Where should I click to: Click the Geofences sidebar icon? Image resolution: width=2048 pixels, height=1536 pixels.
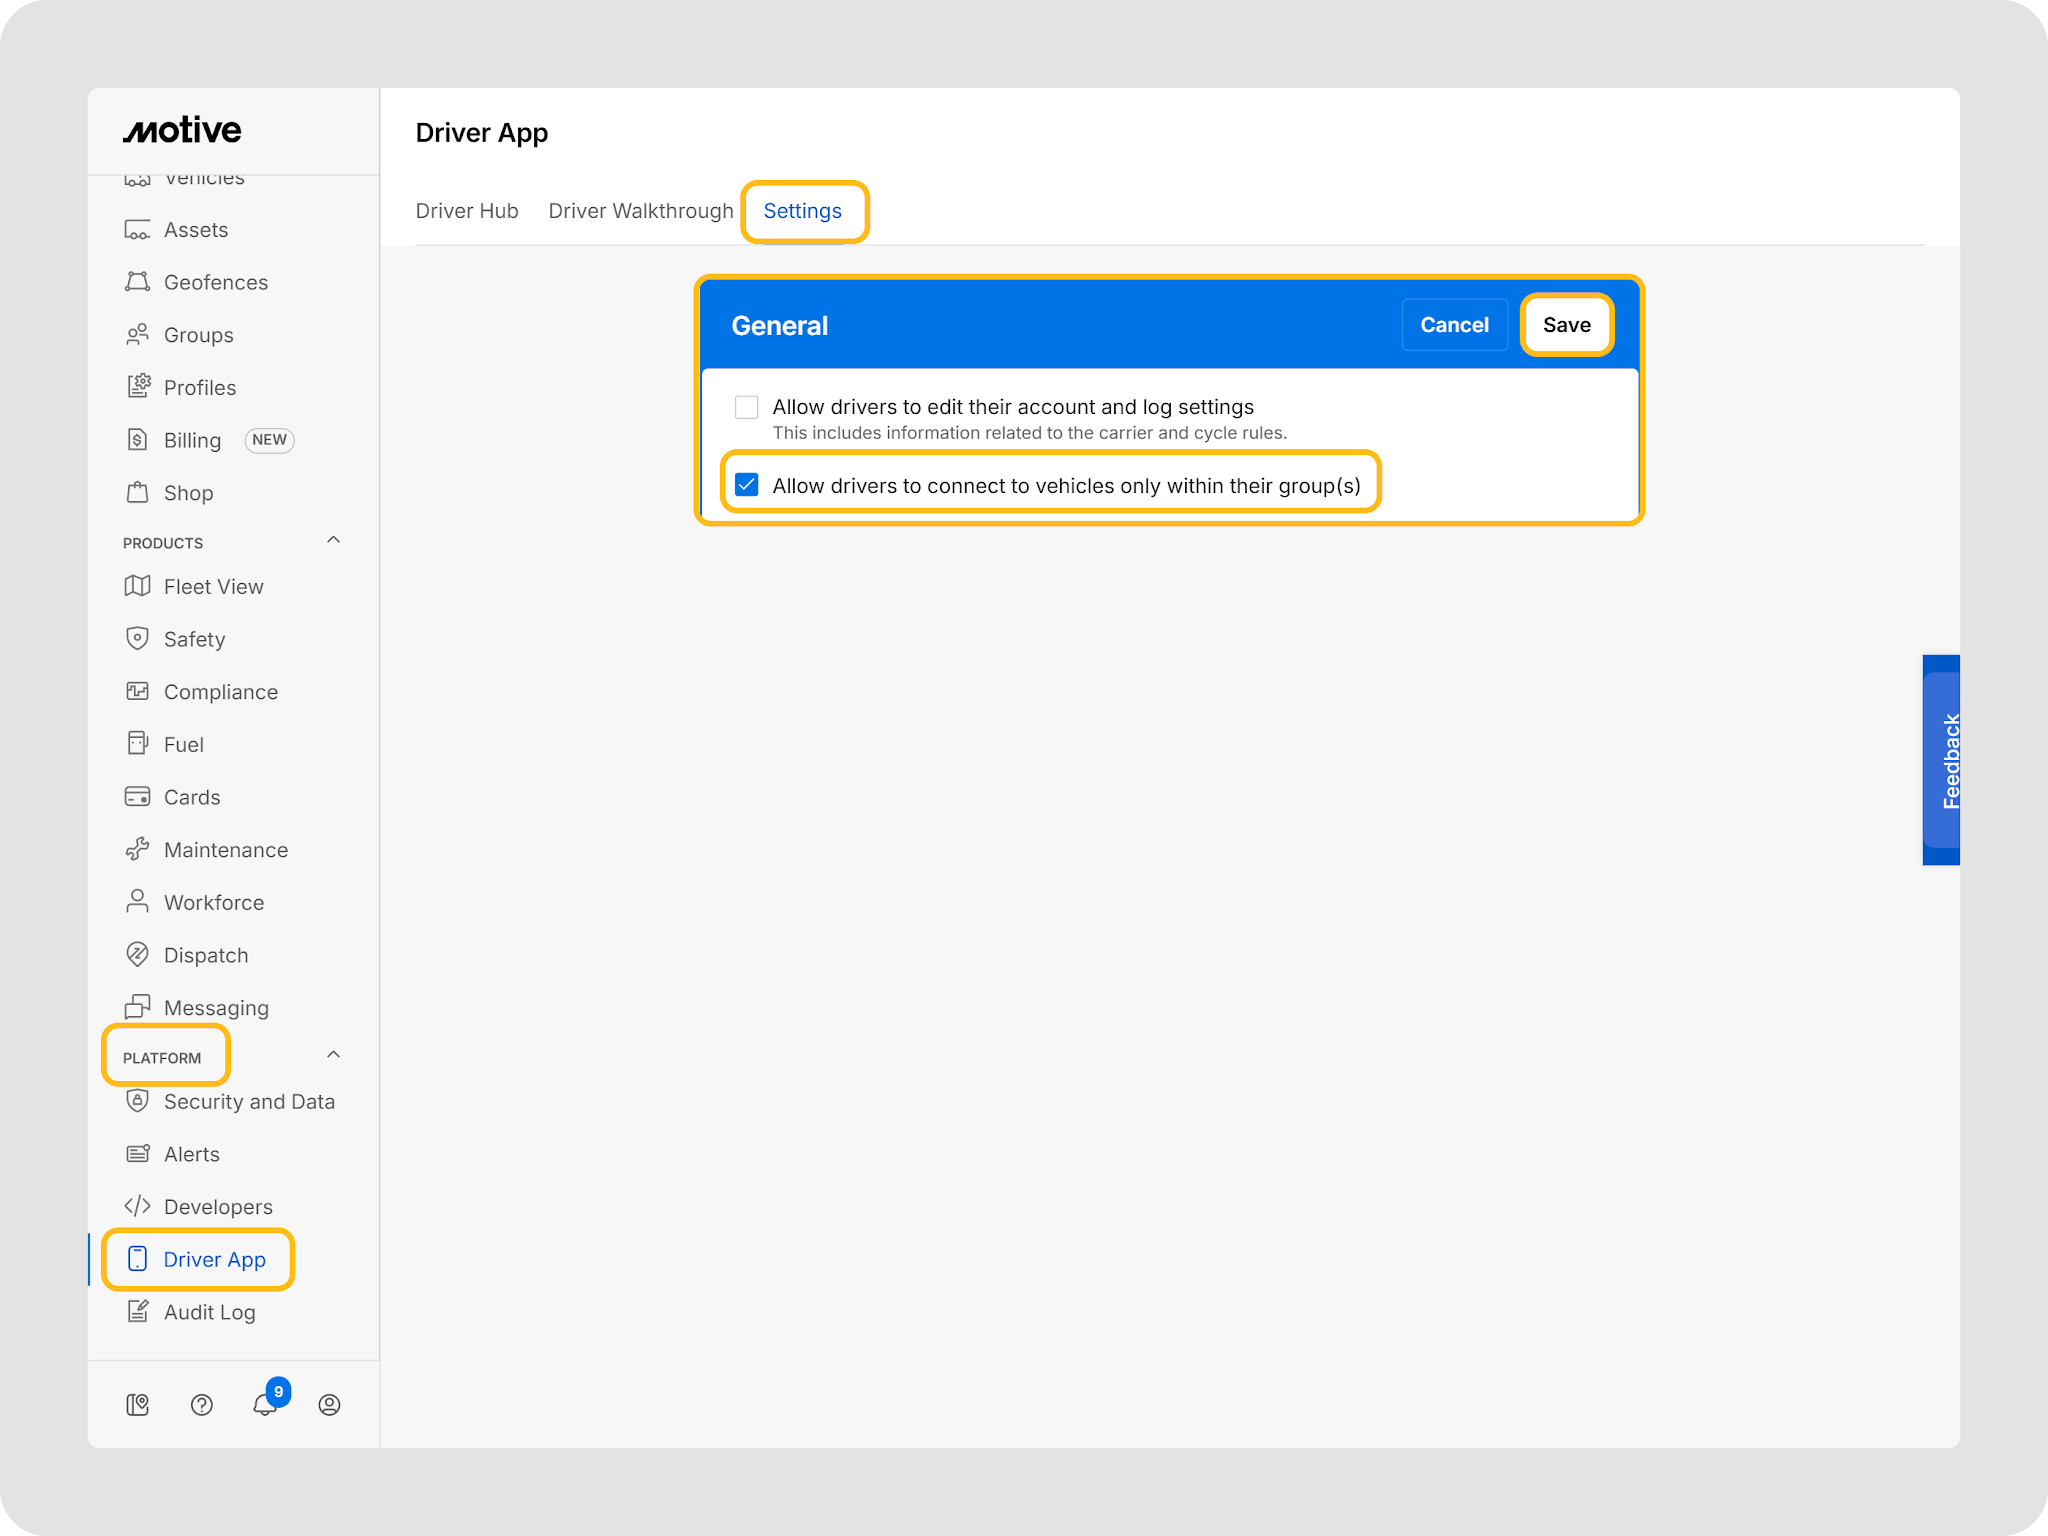click(x=138, y=282)
